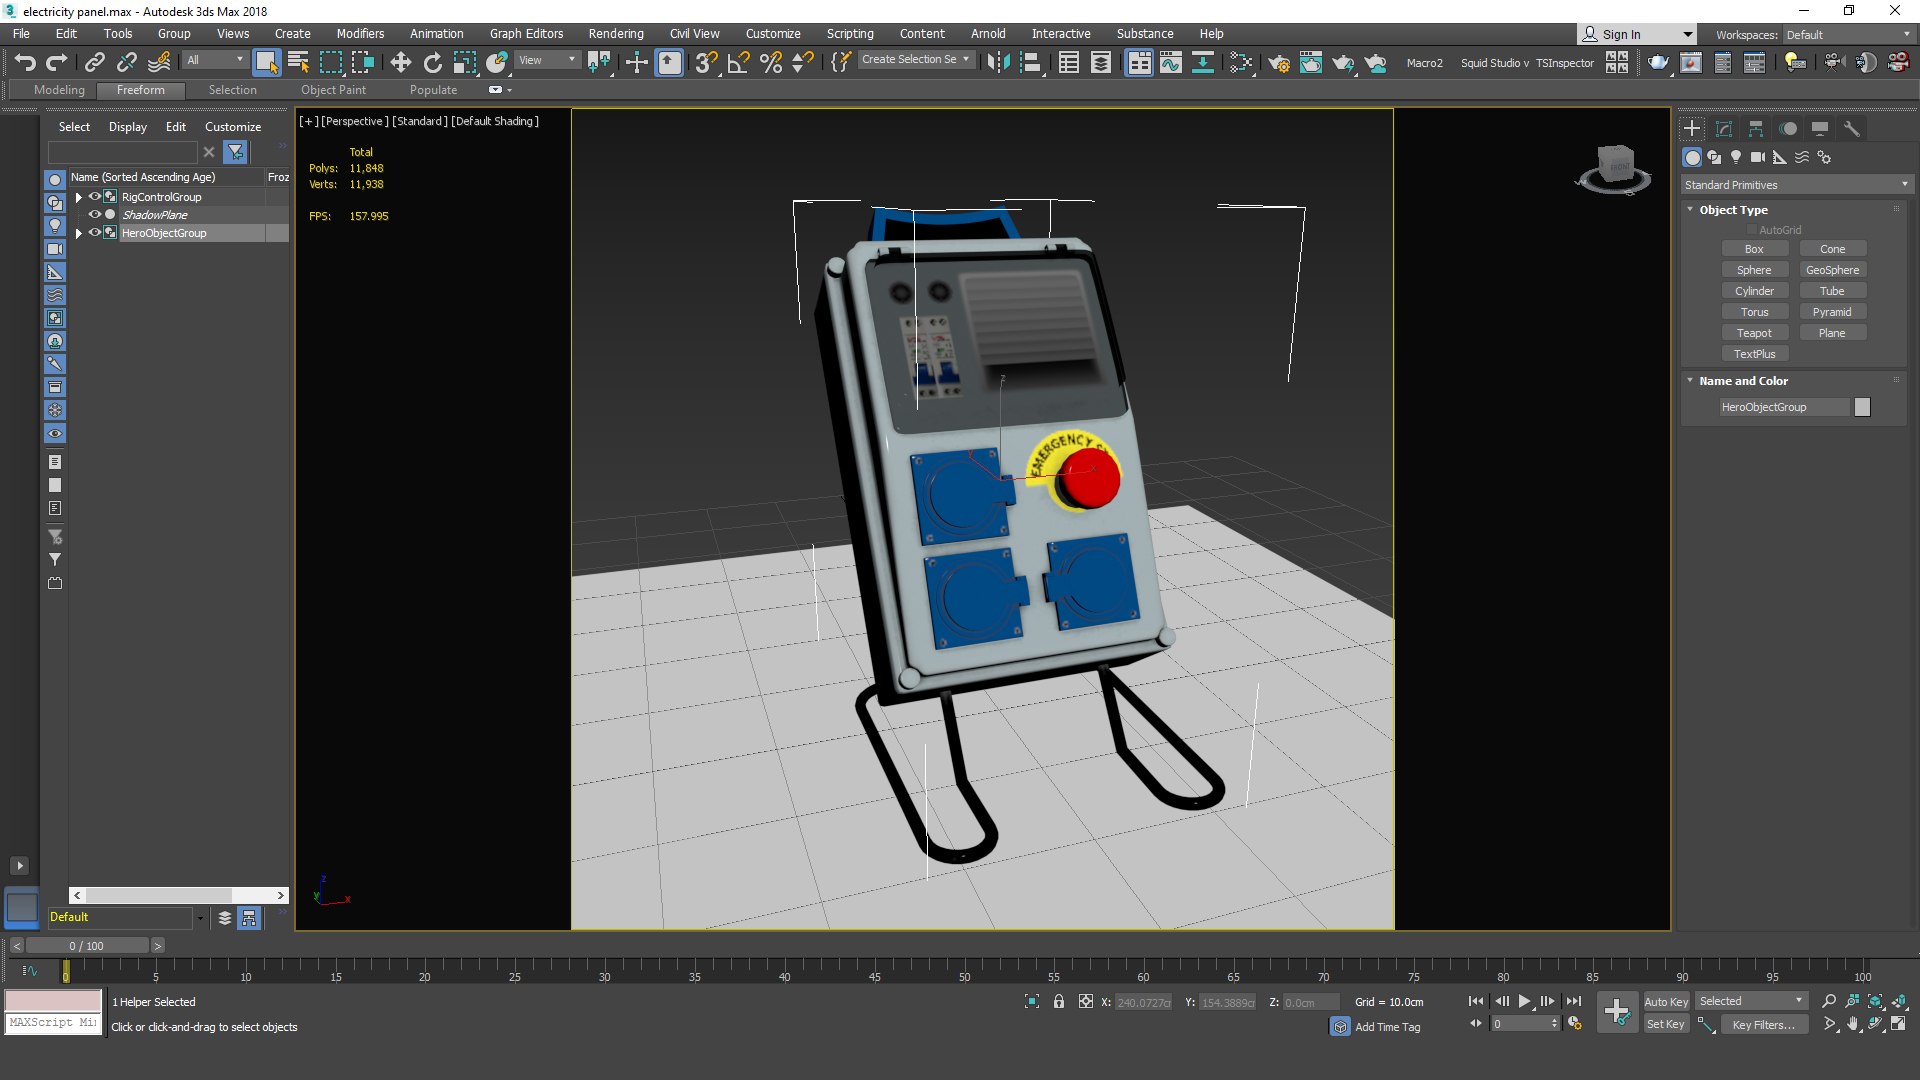1920x1080 pixels.
Task: Open Select by Name dialog
Action: (298, 62)
